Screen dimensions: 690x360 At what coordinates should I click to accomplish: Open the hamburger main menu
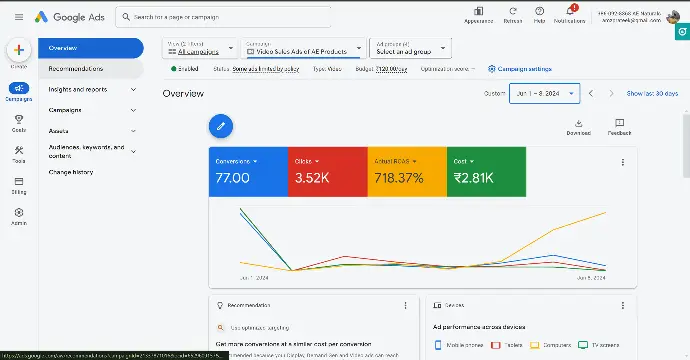(x=19, y=17)
